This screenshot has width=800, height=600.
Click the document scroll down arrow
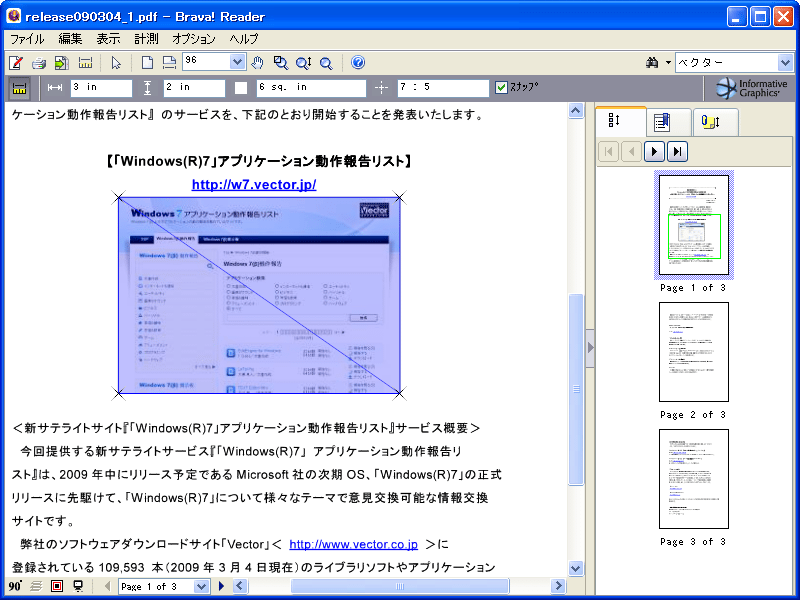point(577,568)
